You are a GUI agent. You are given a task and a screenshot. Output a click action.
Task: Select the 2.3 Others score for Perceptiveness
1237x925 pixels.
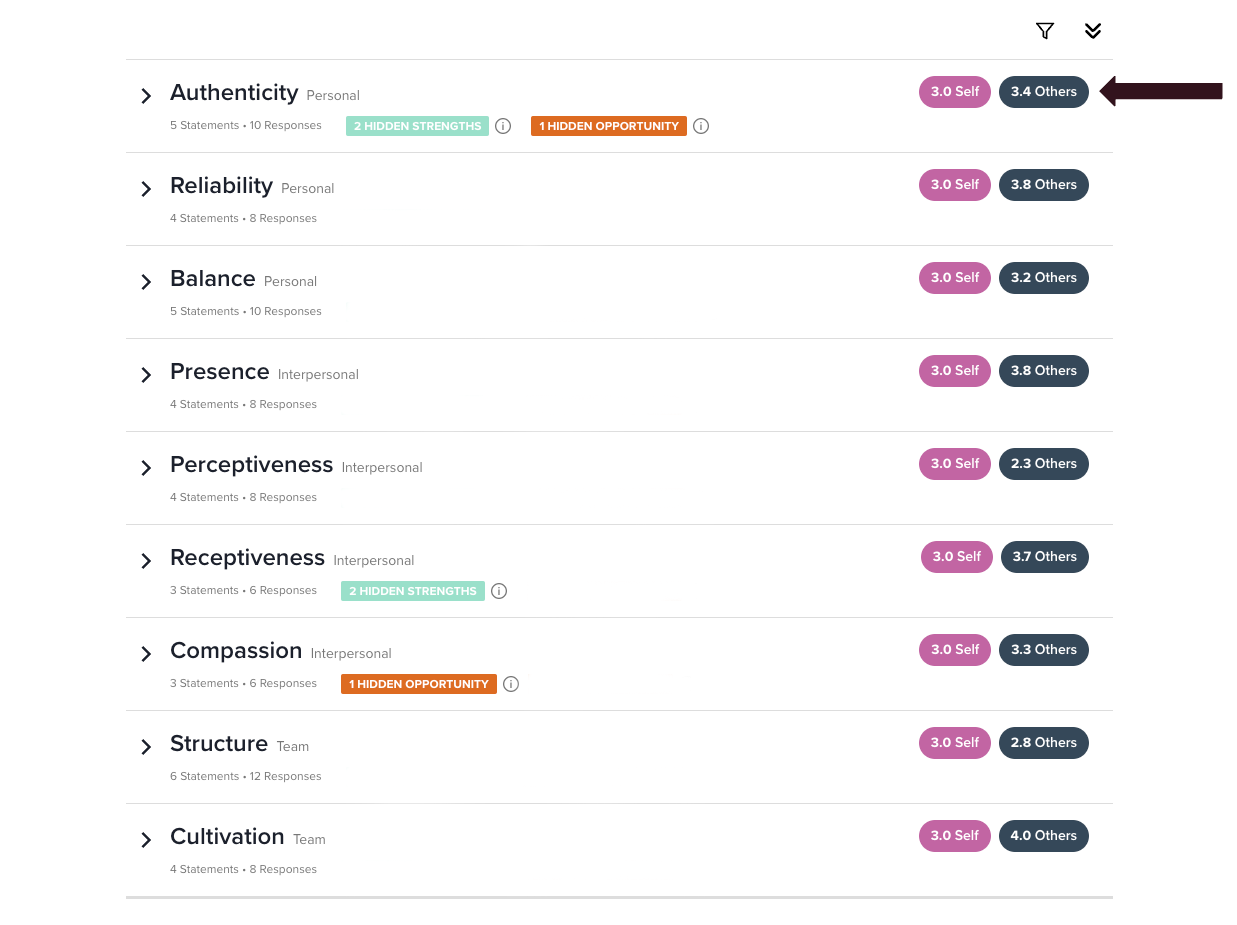[1044, 464]
